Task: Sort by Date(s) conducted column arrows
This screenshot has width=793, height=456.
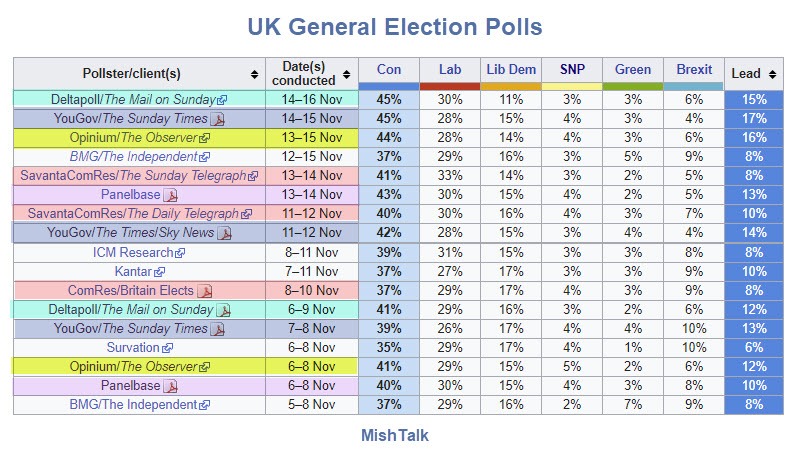Action: (347, 74)
